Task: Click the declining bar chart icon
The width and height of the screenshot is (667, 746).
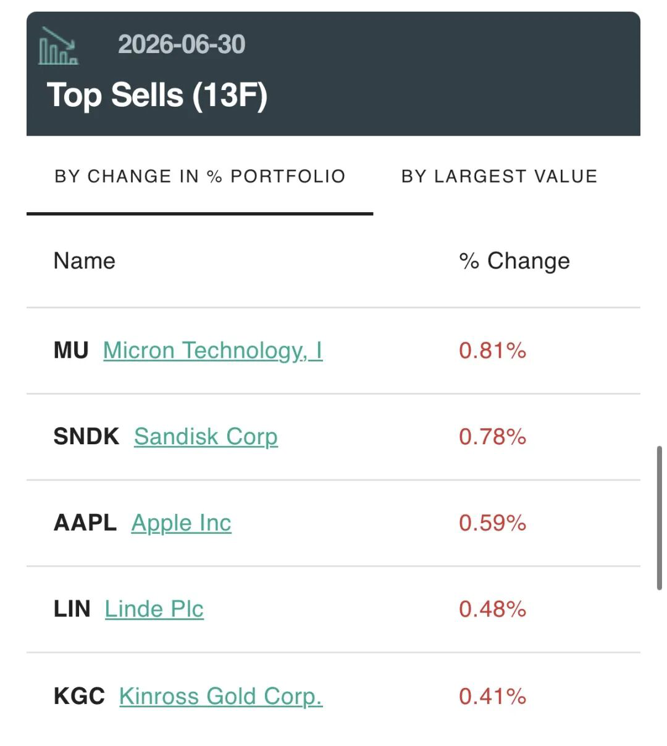Action: point(59,46)
